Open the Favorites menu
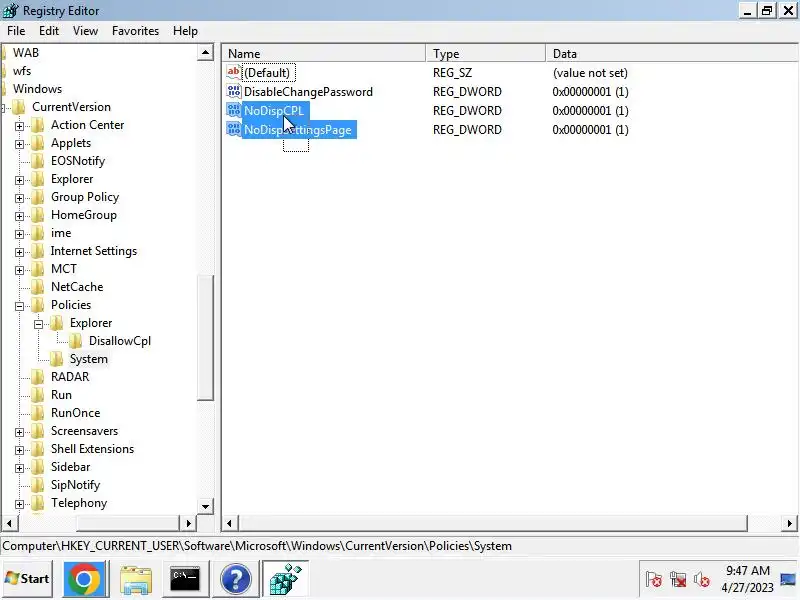 click(x=135, y=31)
